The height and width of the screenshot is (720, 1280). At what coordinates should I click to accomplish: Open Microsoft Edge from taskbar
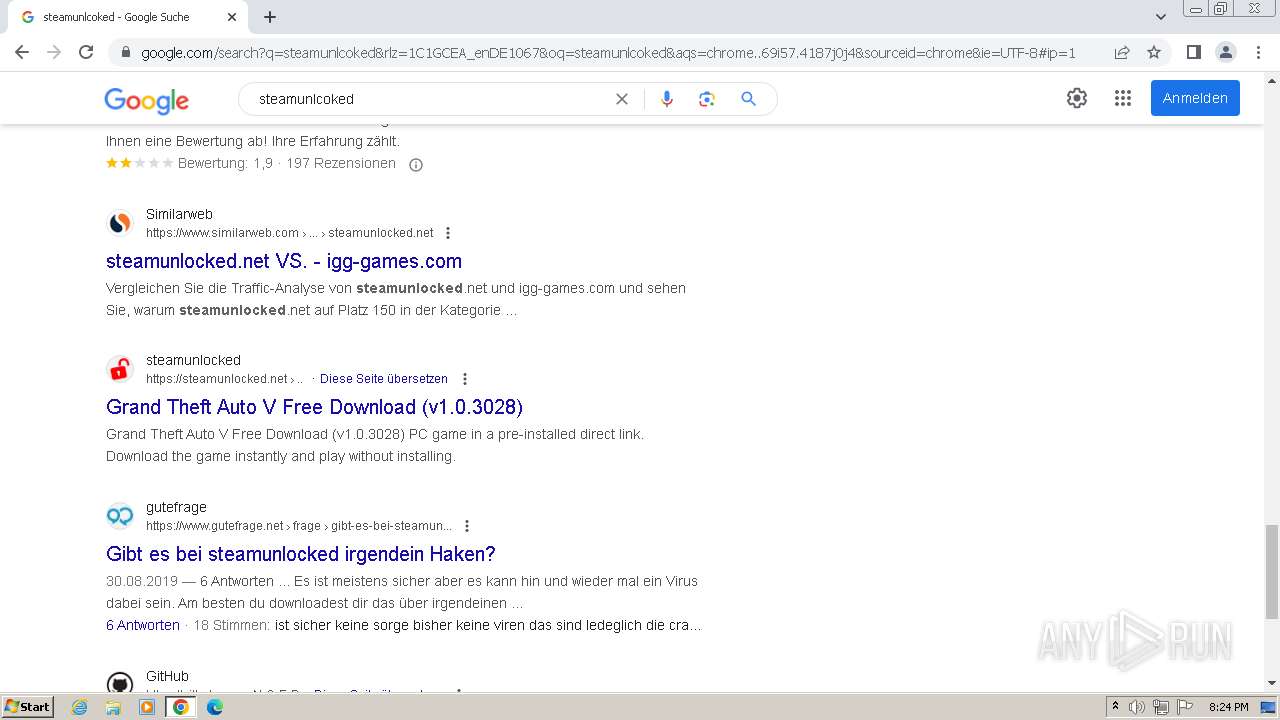tap(215, 707)
